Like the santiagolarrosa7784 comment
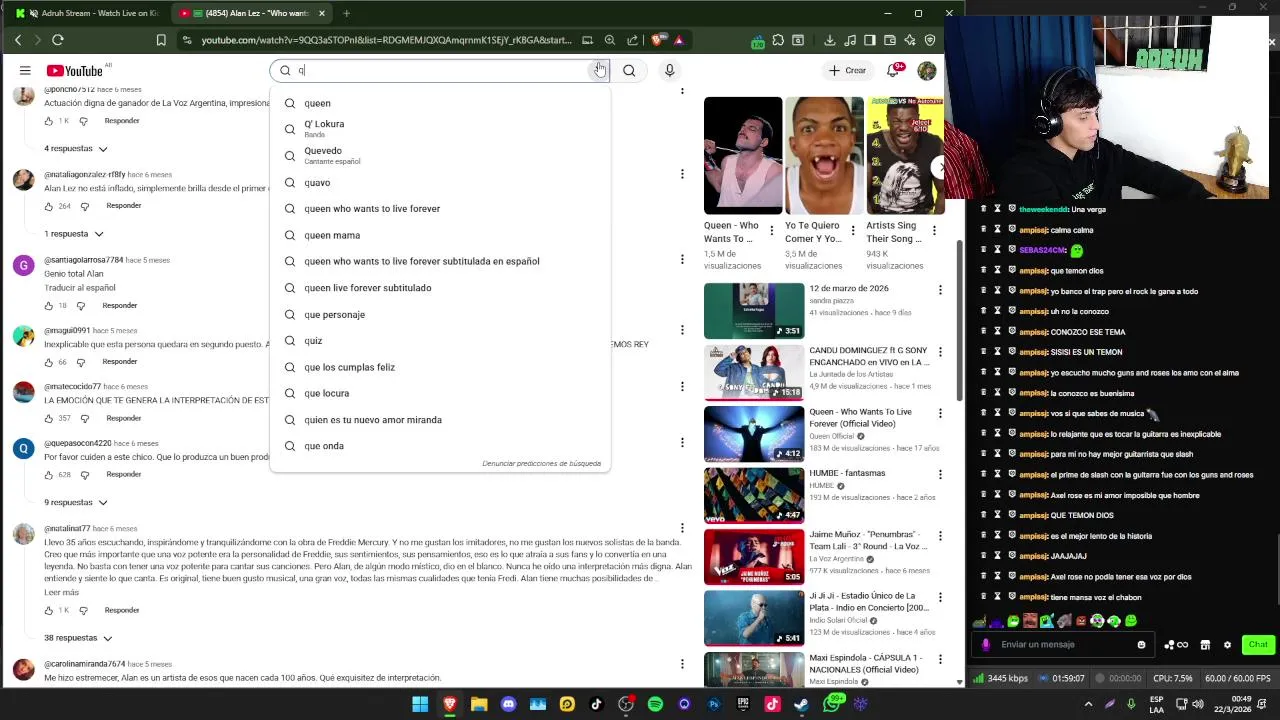The image size is (1280, 720). coord(48,306)
